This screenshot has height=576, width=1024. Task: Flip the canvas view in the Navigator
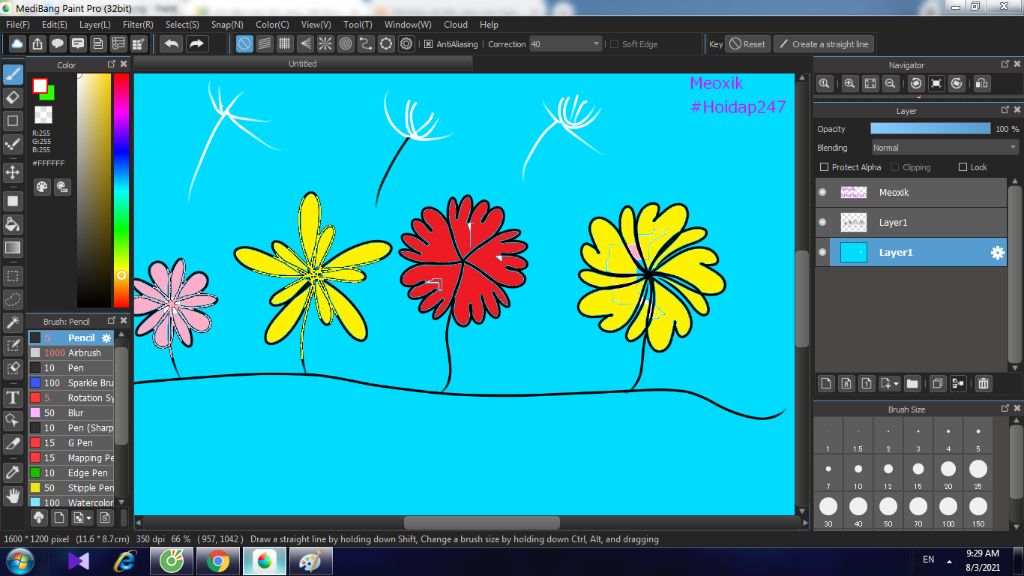[981, 84]
